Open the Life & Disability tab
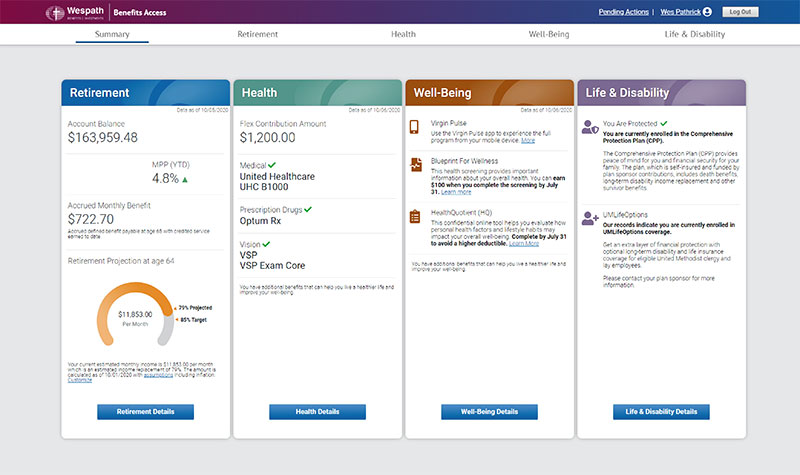 tap(694, 34)
